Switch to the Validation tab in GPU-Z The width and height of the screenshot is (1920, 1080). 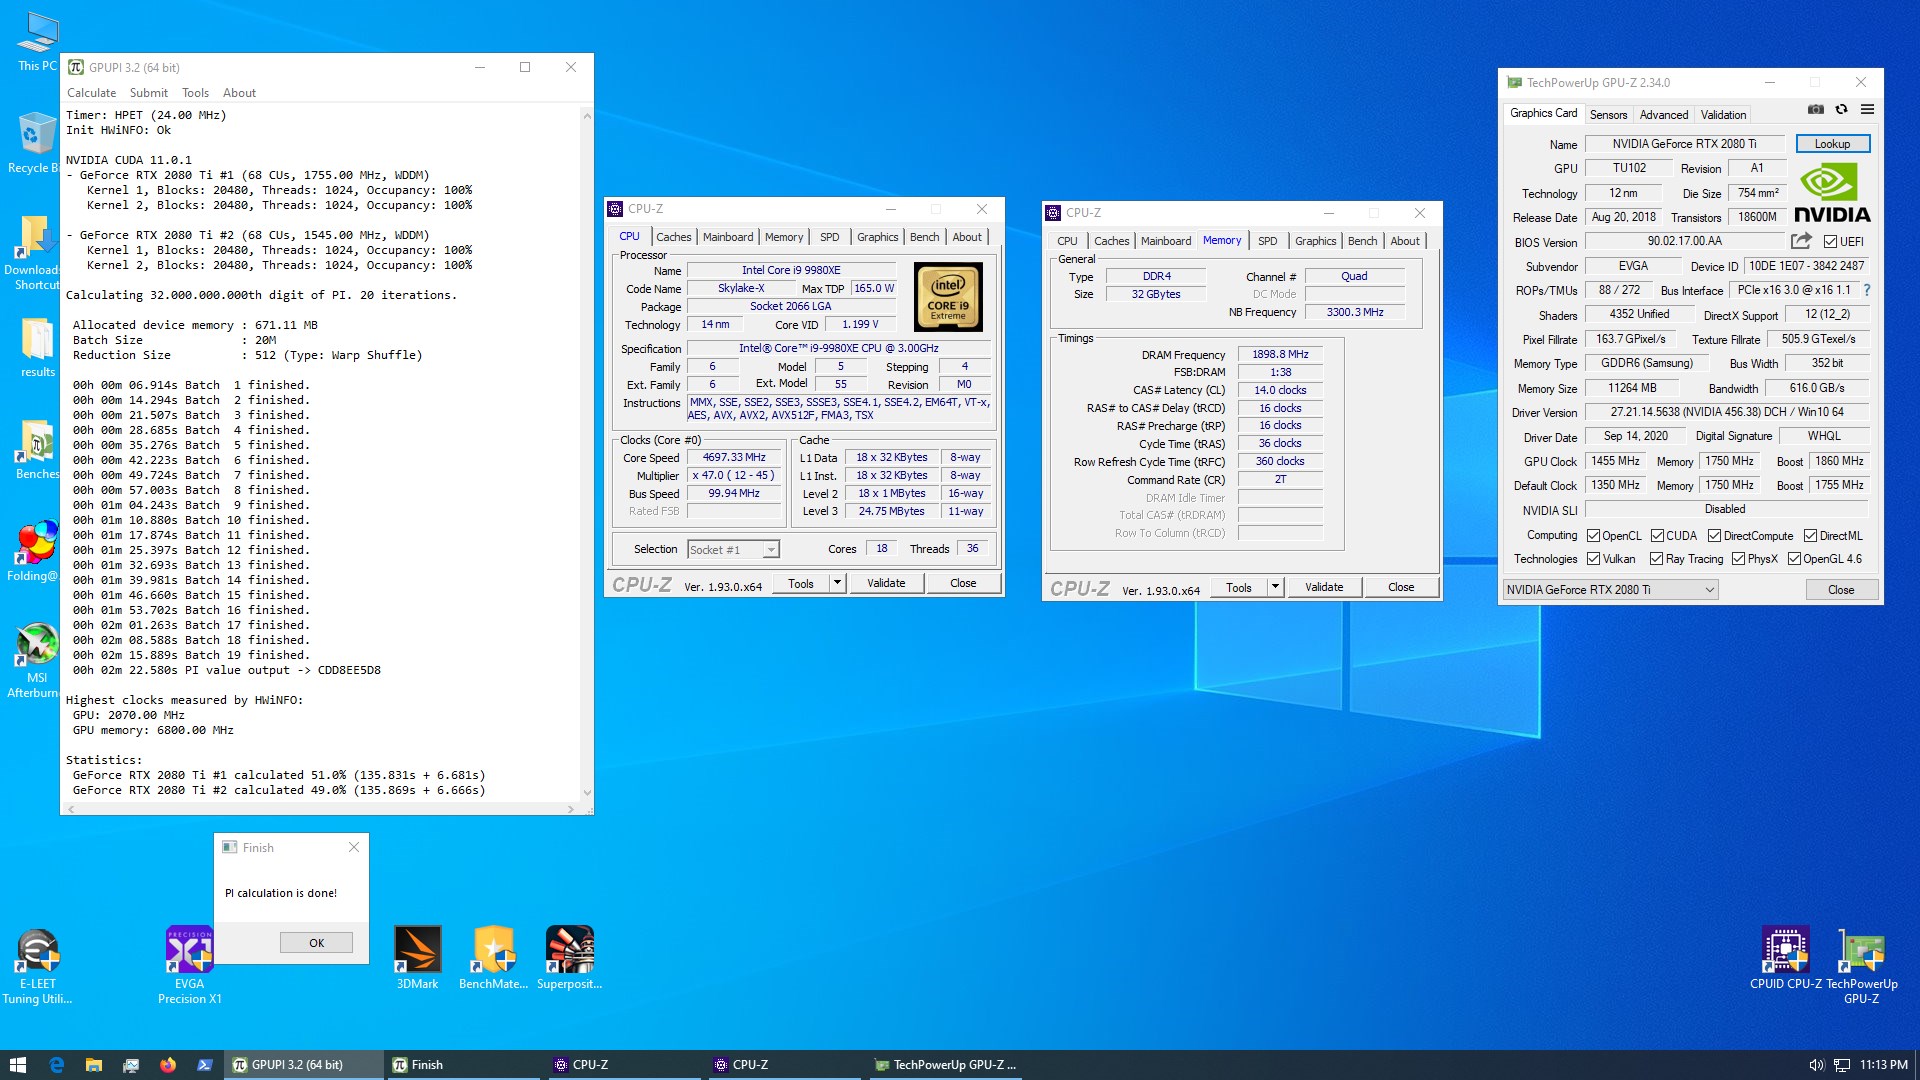pyautogui.click(x=1723, y=115)
